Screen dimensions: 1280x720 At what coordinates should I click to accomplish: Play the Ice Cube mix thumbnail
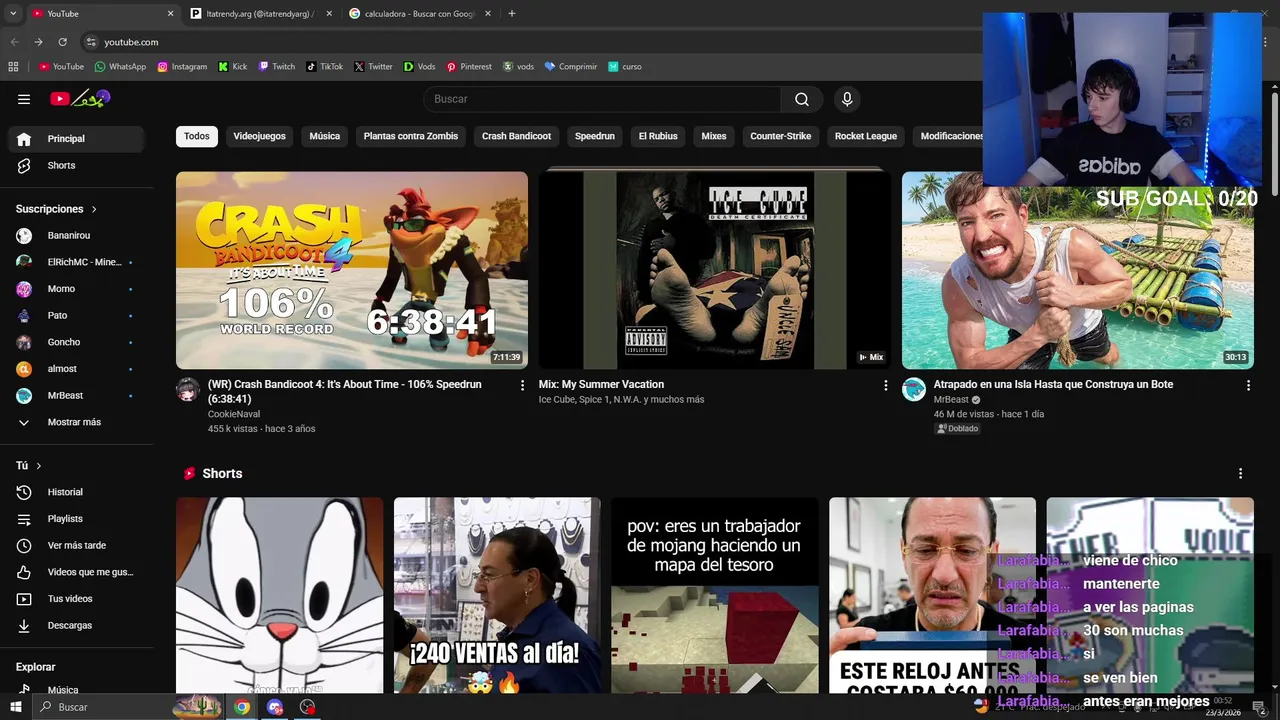tap(715, 270)
